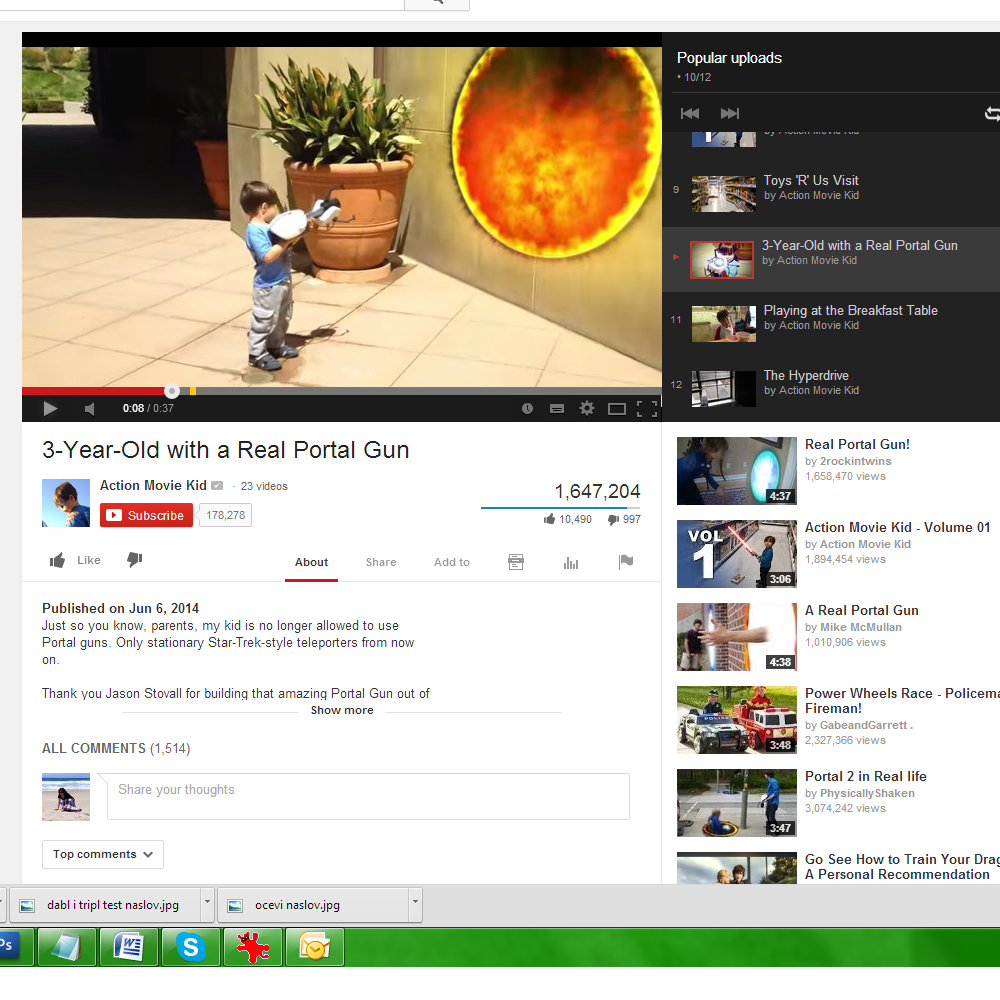
Task: Click the video progress bar scrubber
Action: 172,391
